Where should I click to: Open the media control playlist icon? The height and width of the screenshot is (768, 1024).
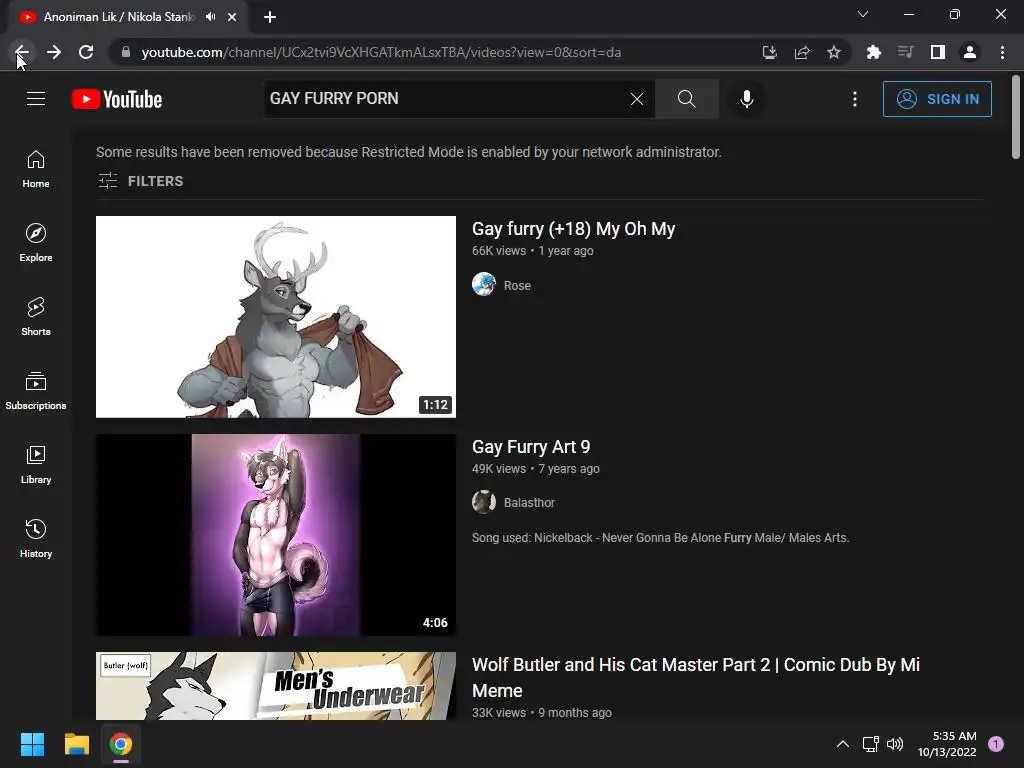905,52
